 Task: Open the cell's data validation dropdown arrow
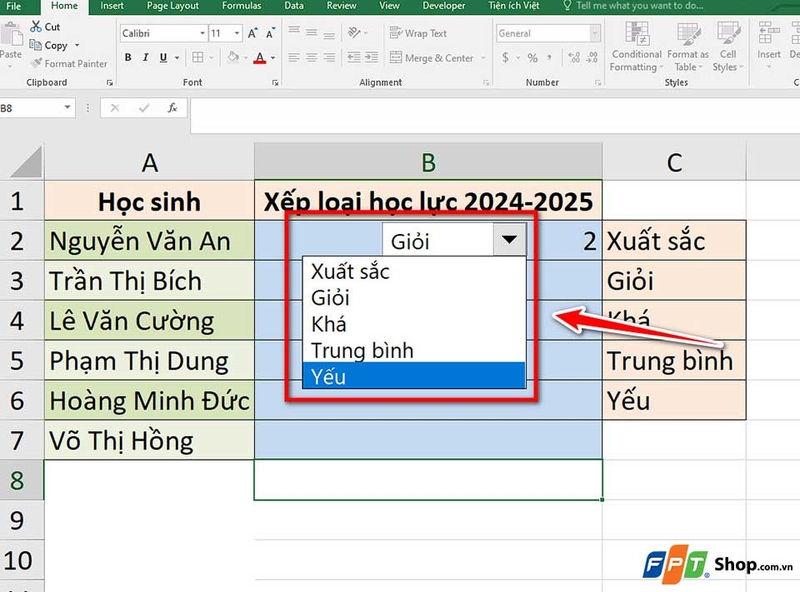[508, 240]
